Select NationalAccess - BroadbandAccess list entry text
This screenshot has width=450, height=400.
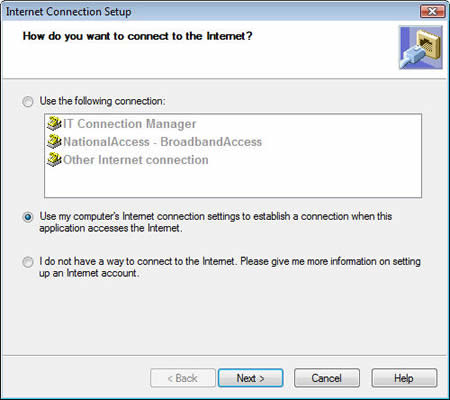point(162,142)
